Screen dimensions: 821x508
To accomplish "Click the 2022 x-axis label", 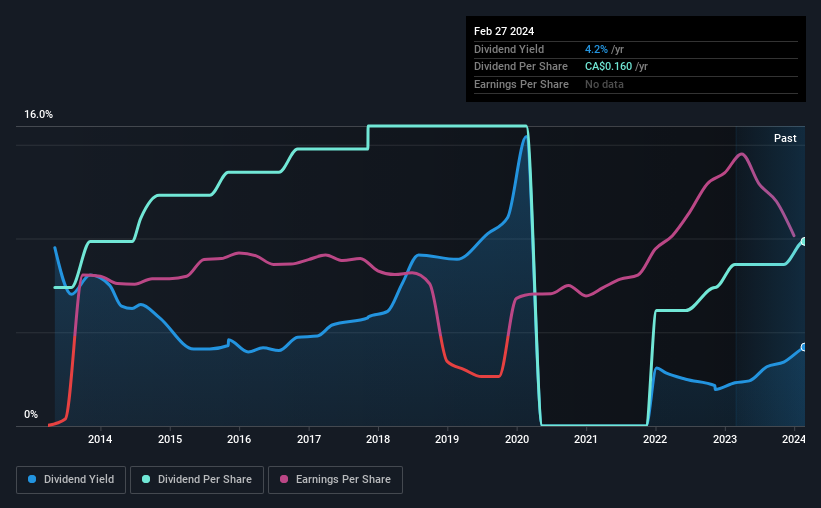I will pos(655,439).
